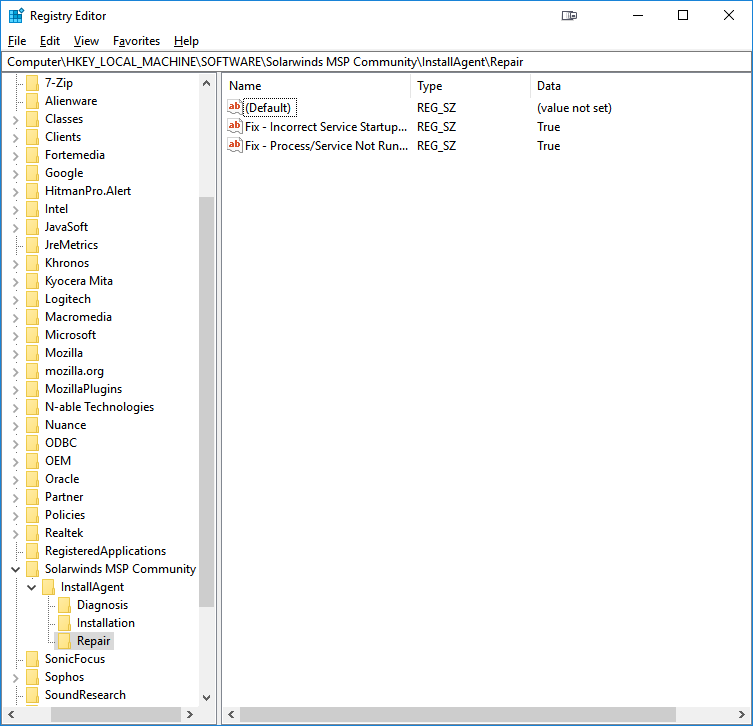This screenshot has height=726, width=753.
Task: Expand the ODBC key
Action: (x=15, y=444)
